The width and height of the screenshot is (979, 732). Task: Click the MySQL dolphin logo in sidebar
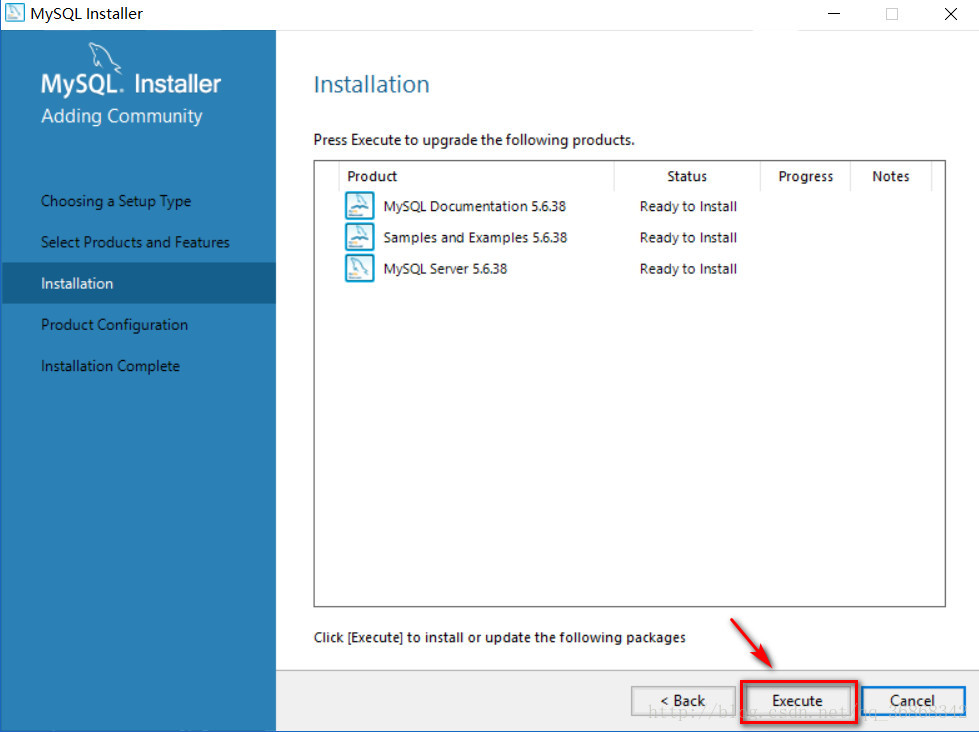point(104,58)
